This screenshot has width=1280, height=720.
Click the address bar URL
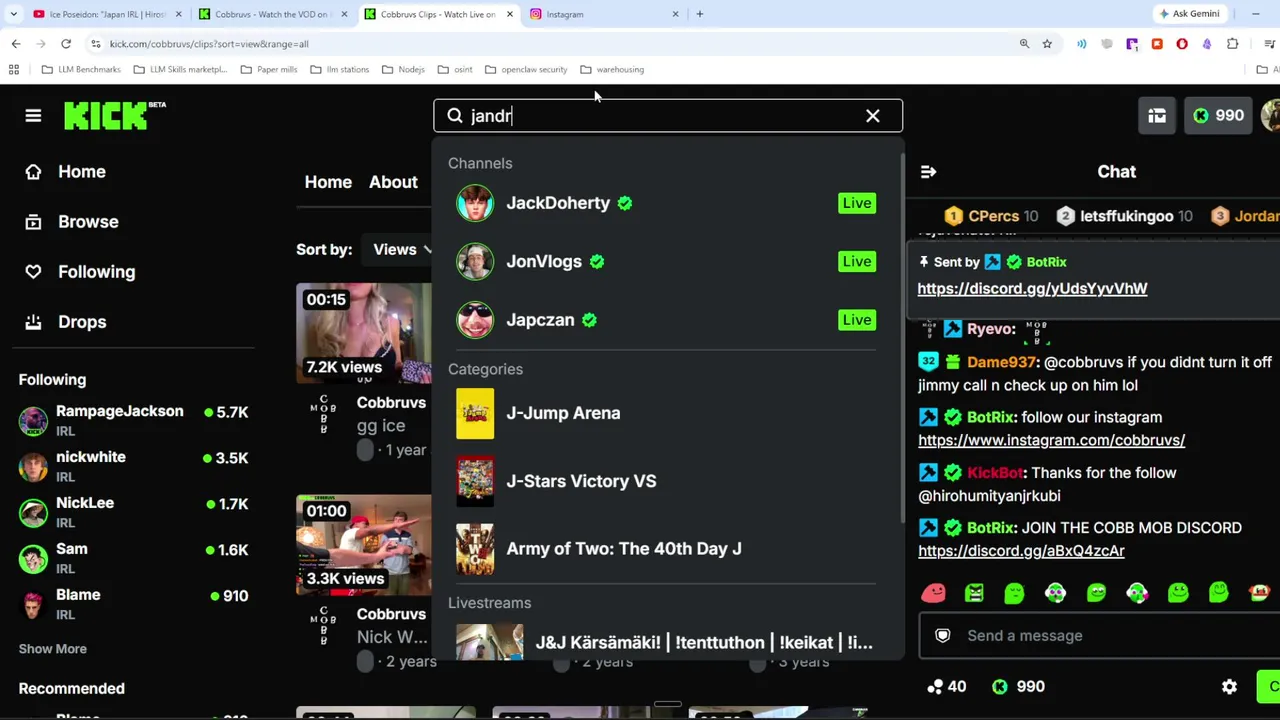209,44
